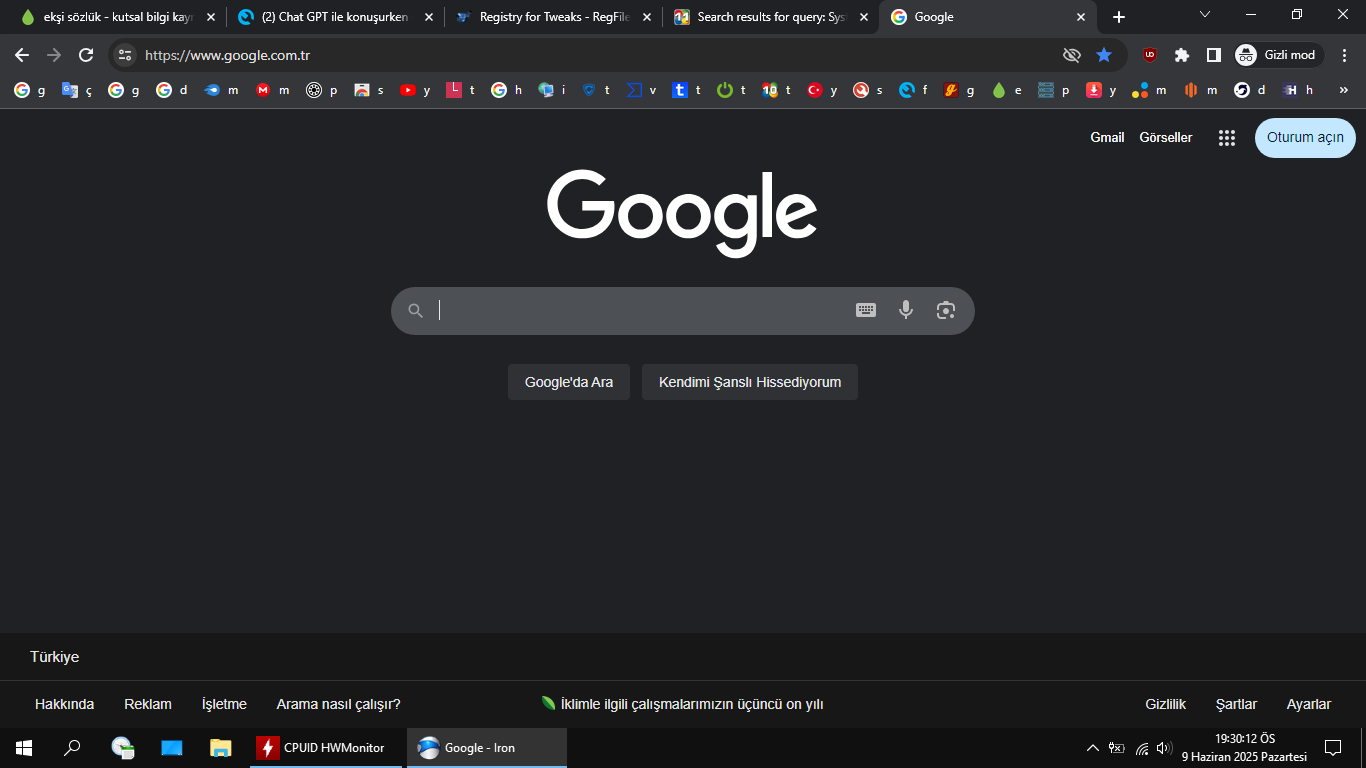Open site information icon in address bar

(x=124, y=55)
